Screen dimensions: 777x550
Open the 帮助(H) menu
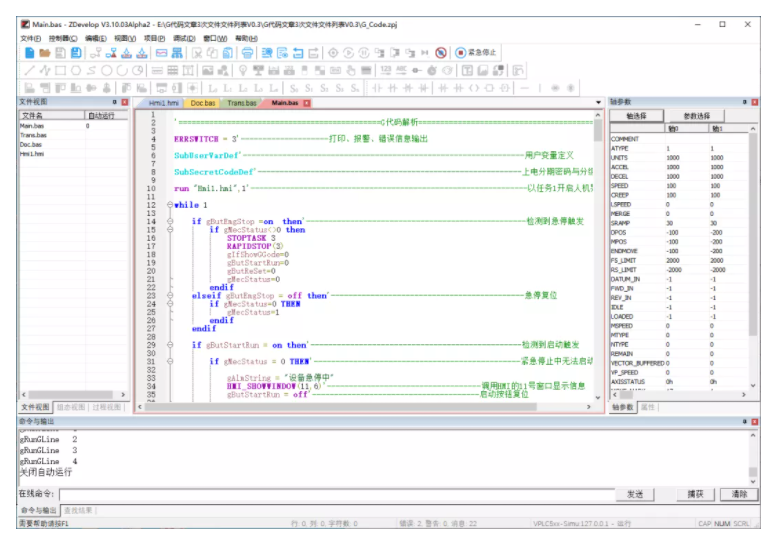tap(246, 38)
